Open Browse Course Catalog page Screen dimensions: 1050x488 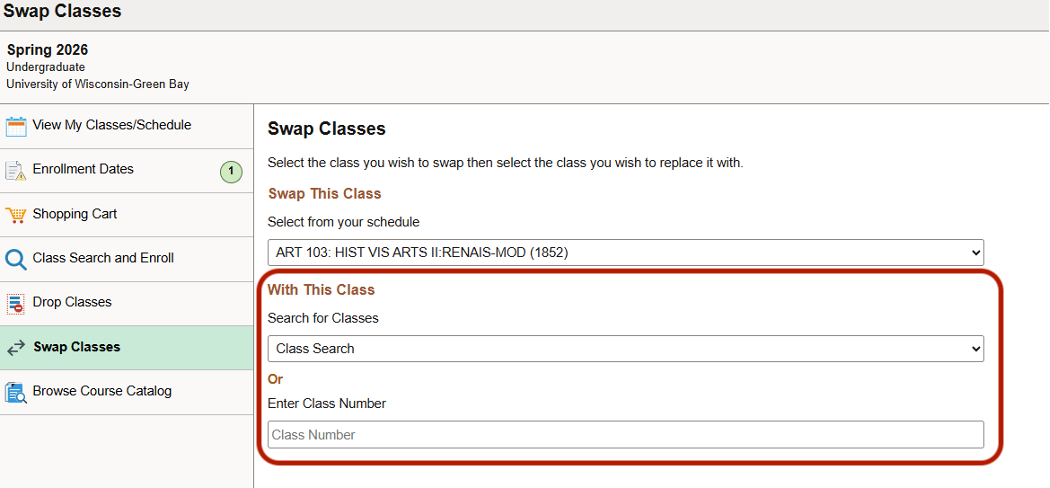102,391
